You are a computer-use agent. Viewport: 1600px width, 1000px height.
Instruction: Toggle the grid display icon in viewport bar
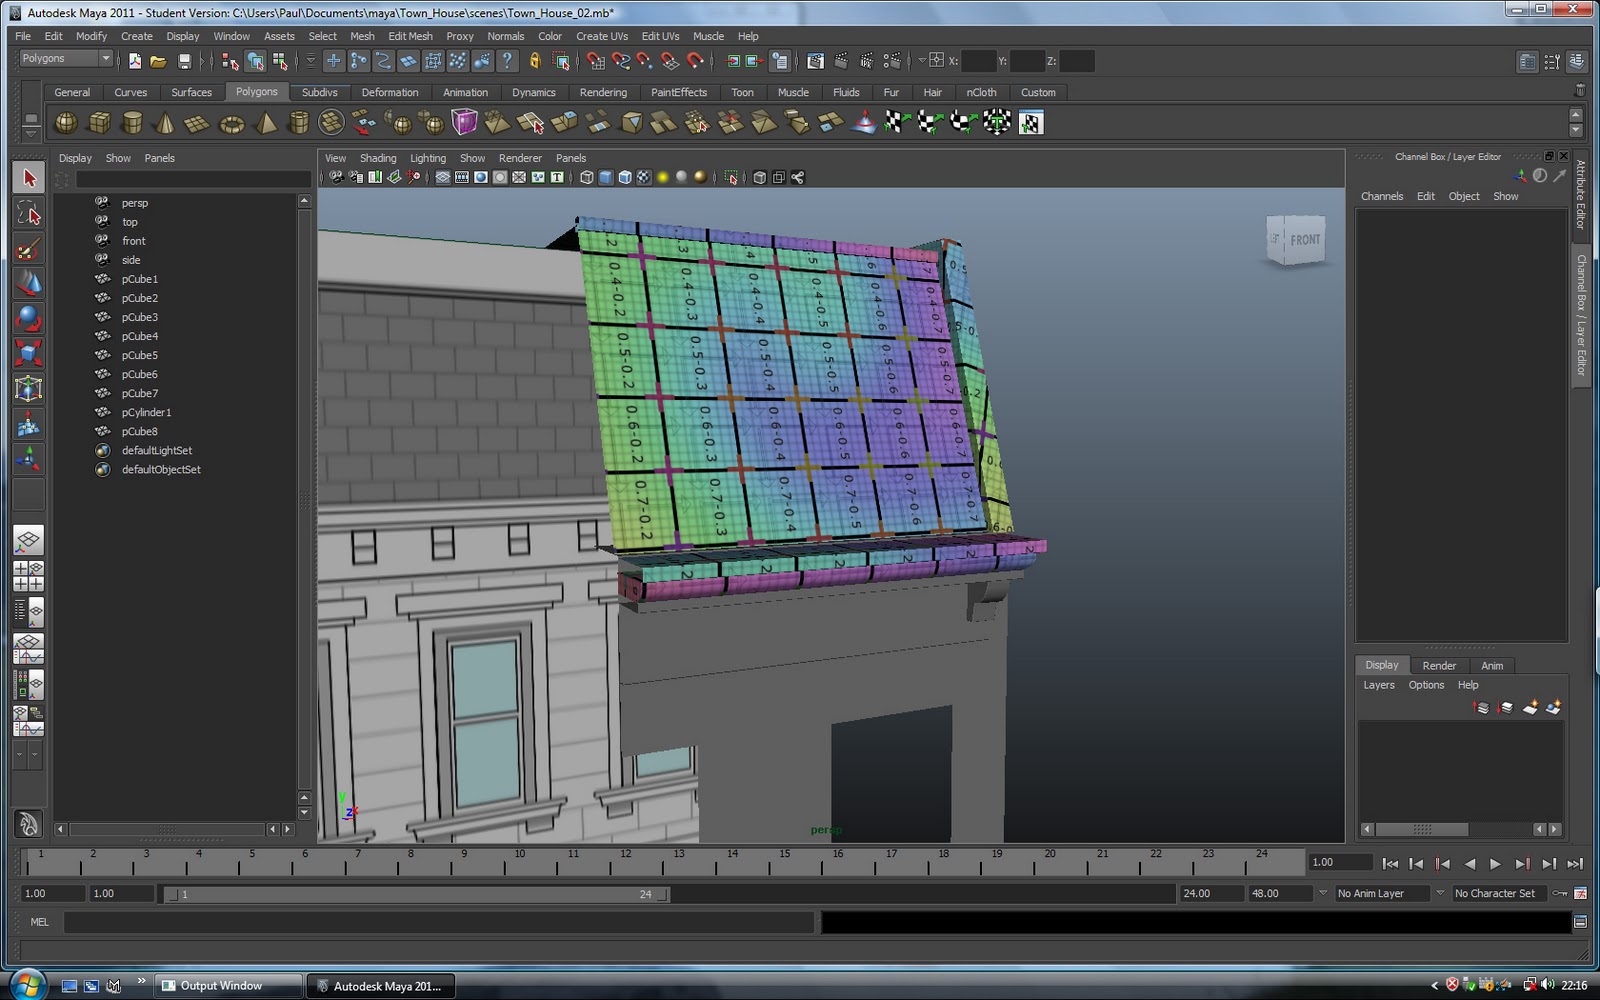[x=441, y=177]
